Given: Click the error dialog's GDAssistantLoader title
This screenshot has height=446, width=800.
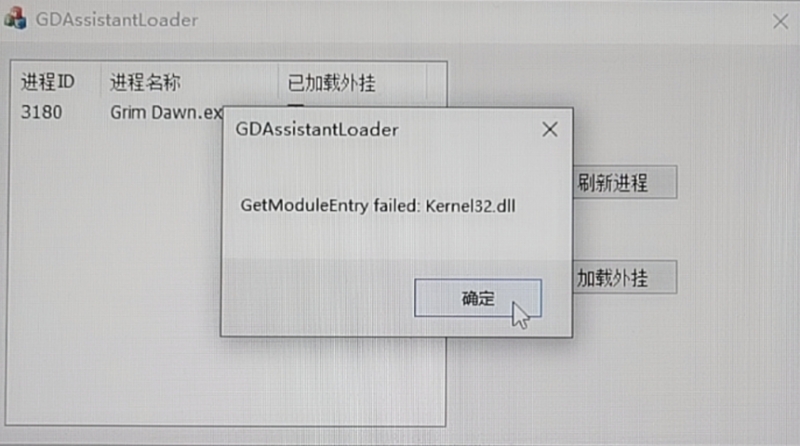Looking at the screenshot, I should pos(316,130).
